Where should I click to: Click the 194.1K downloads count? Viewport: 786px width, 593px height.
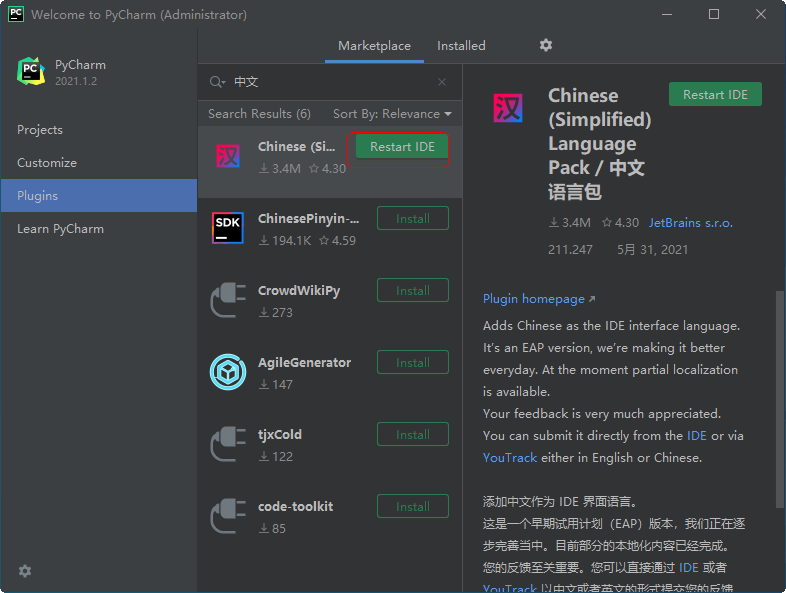285,241
